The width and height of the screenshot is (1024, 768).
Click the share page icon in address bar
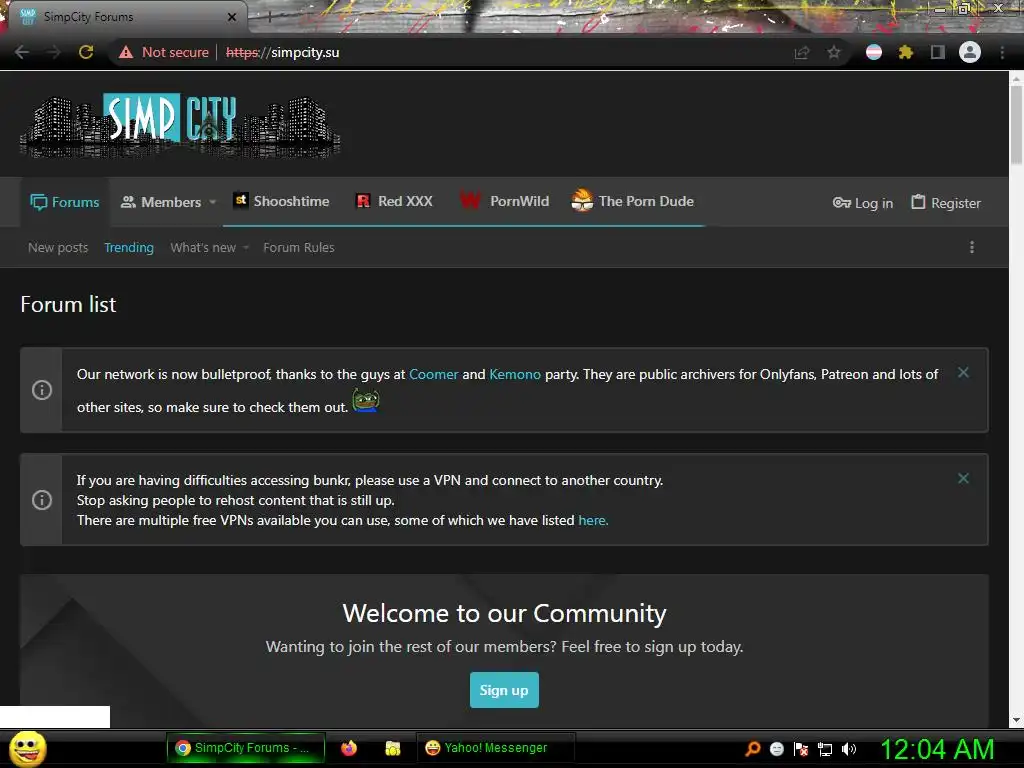(x=802, y=52)
